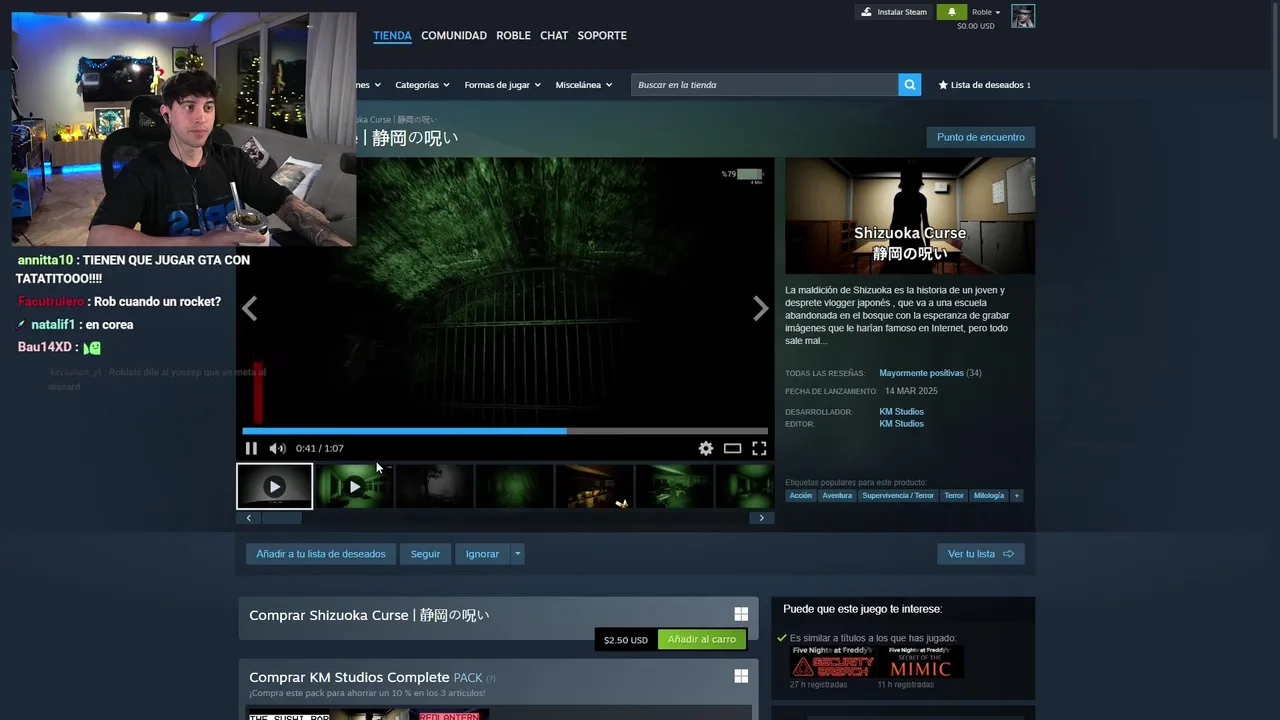Open COMUNIDAD menu

(x=454, y=35)
